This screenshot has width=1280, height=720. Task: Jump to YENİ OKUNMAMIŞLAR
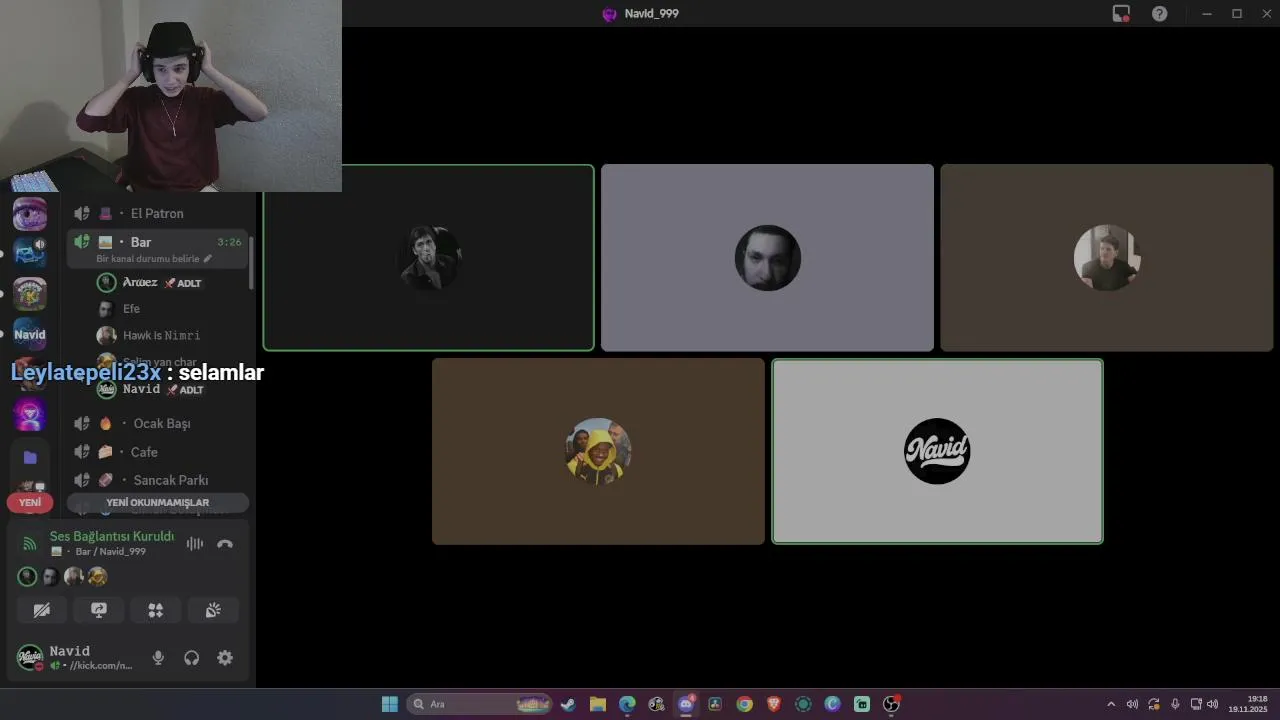pos(158,502)
